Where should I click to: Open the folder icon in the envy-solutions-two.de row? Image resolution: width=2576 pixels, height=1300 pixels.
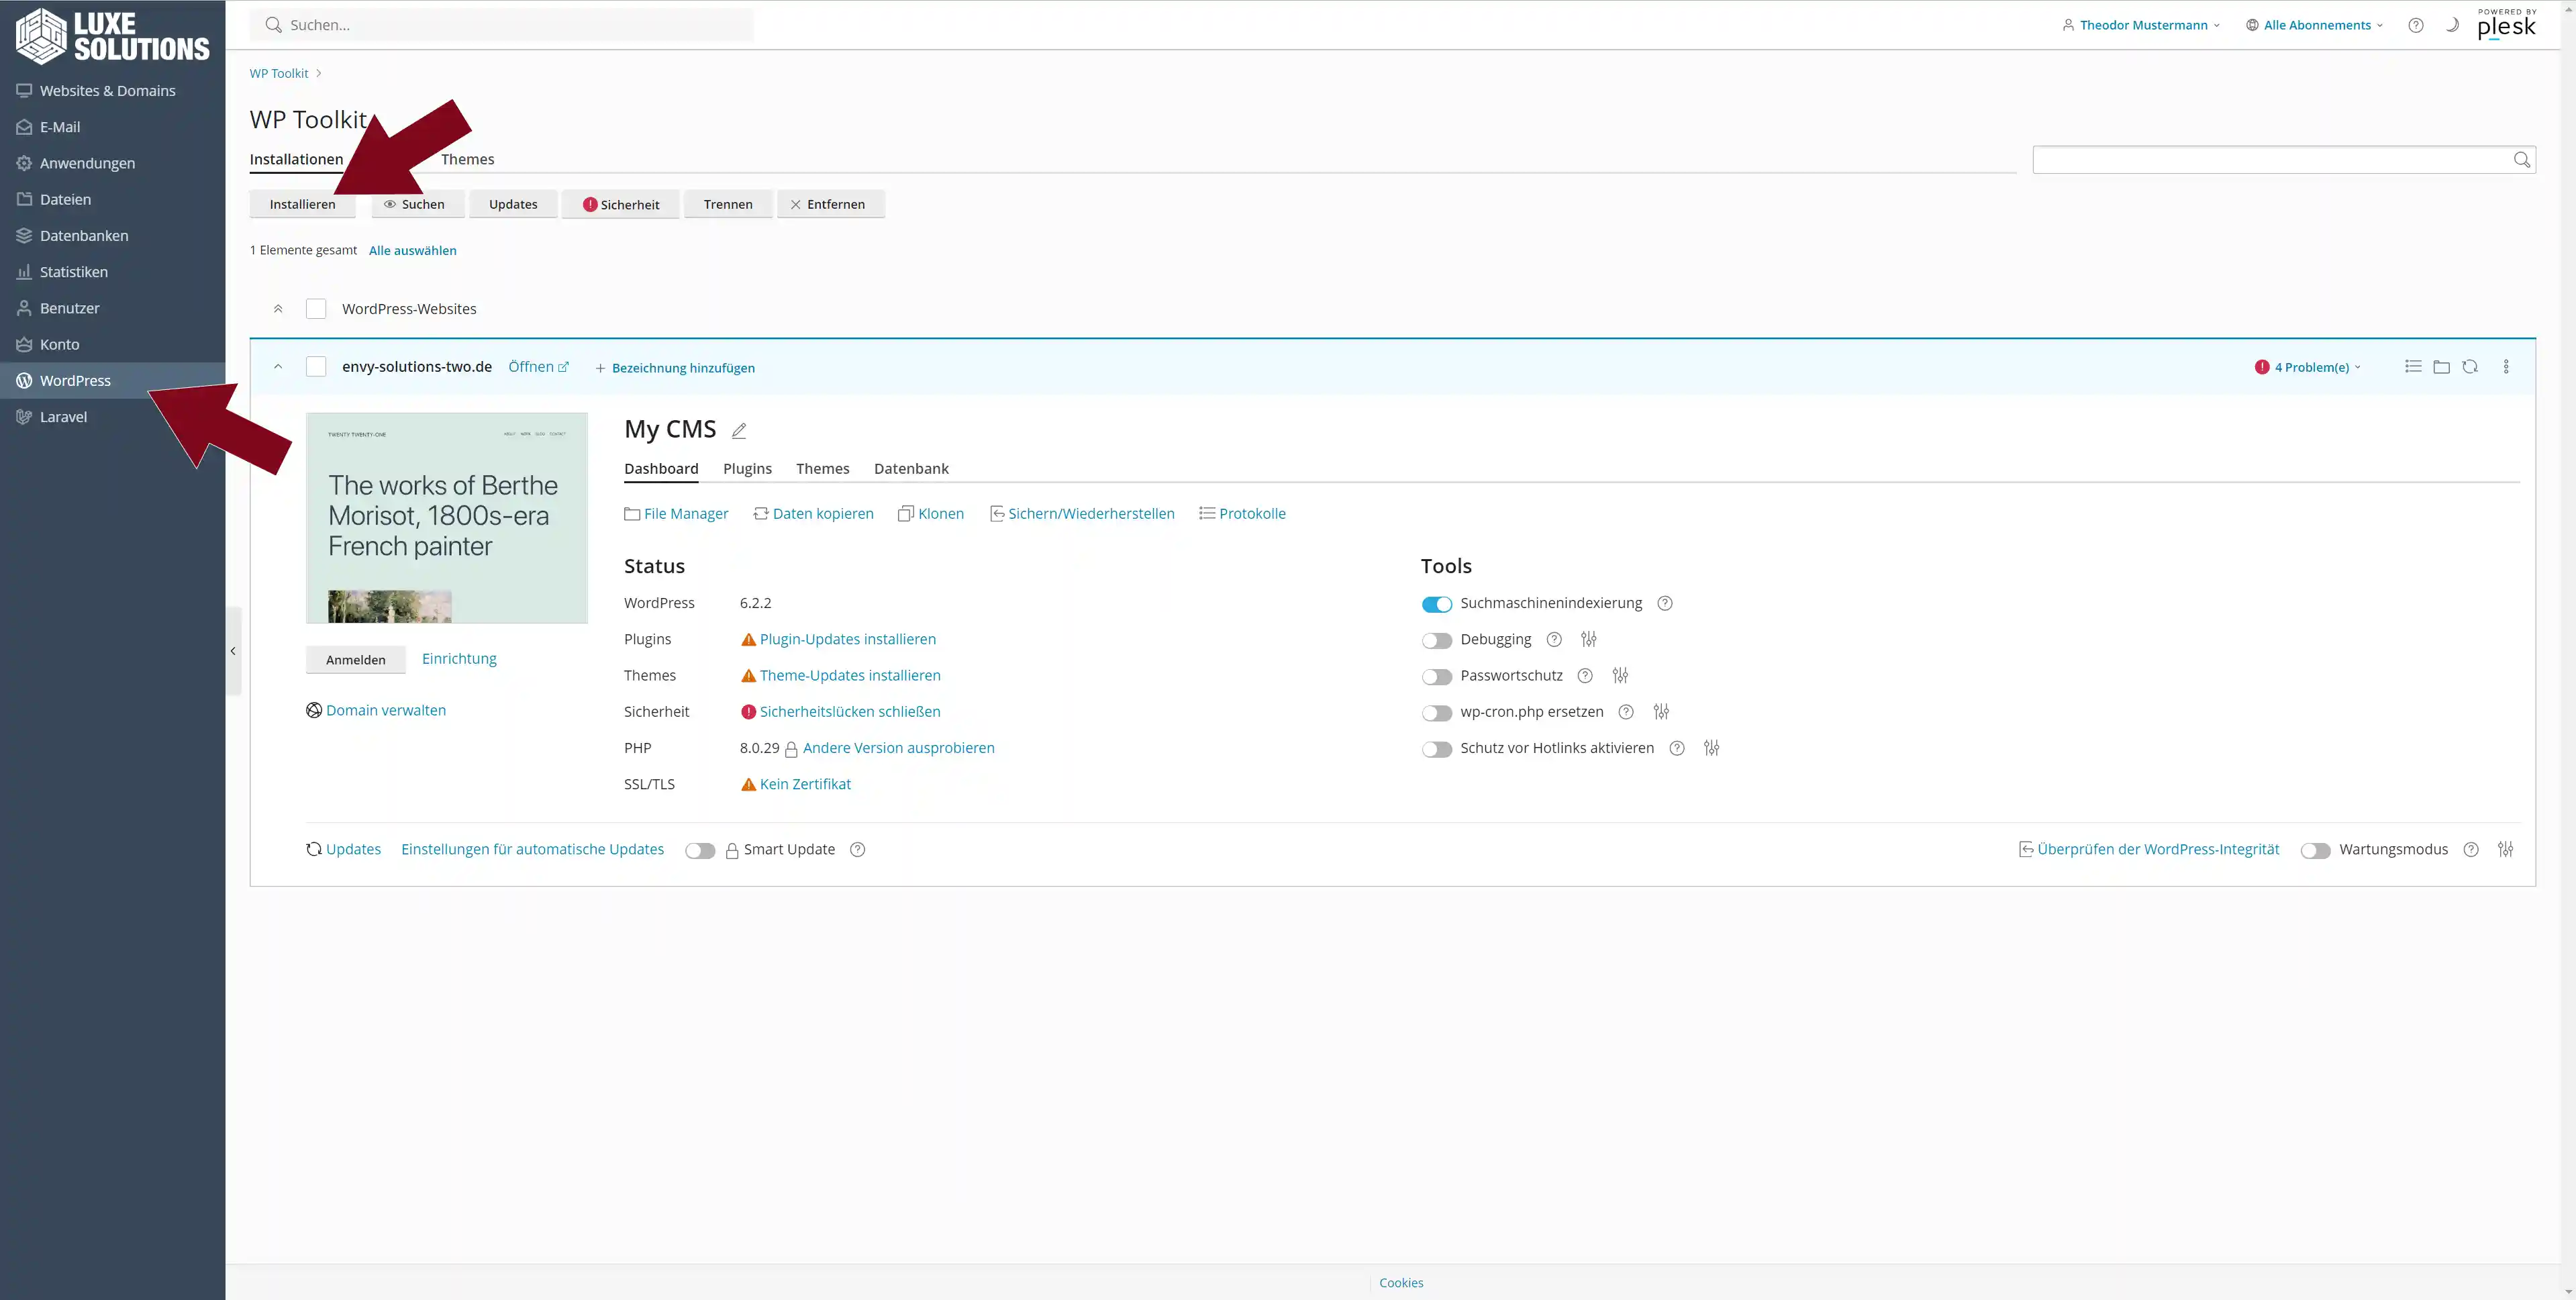tap(2441, 367)
